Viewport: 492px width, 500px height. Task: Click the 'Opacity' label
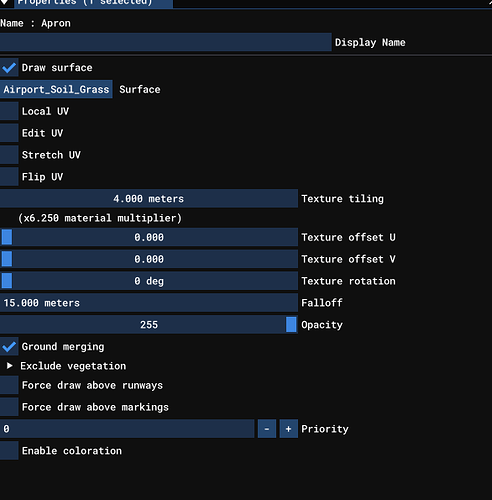pos(322,325)
